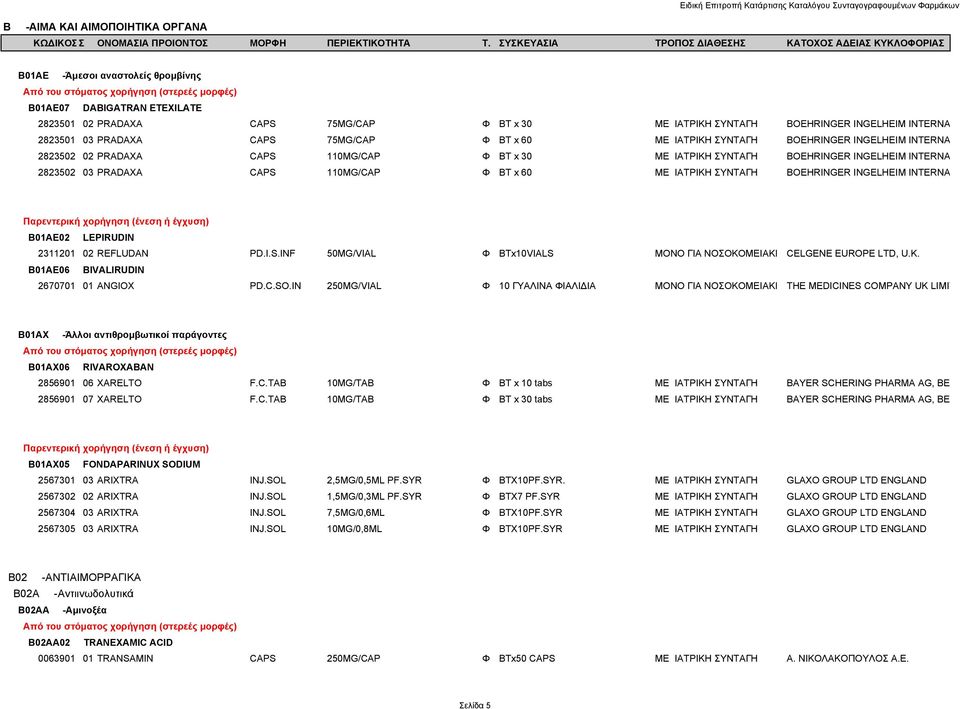The image size is (960, 709).
Task: Click the 2823501 02 PRADAXA row
Action: point(494,124)
